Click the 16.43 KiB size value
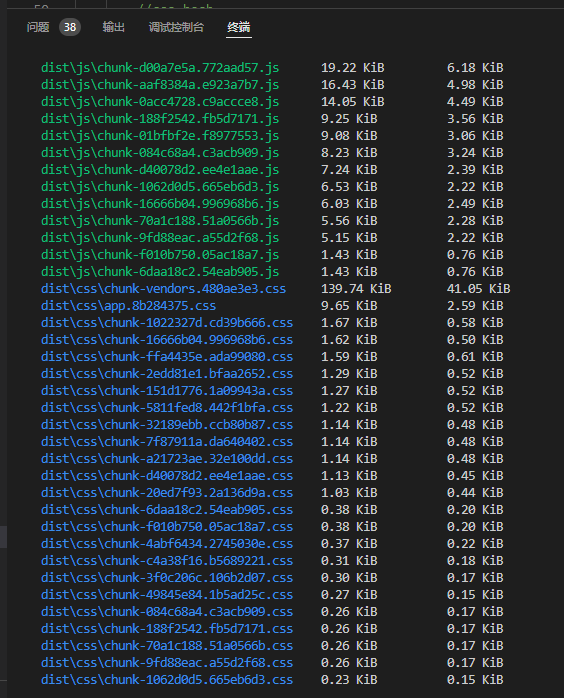The width and height of the screenshot is (564, 698). 353,85
